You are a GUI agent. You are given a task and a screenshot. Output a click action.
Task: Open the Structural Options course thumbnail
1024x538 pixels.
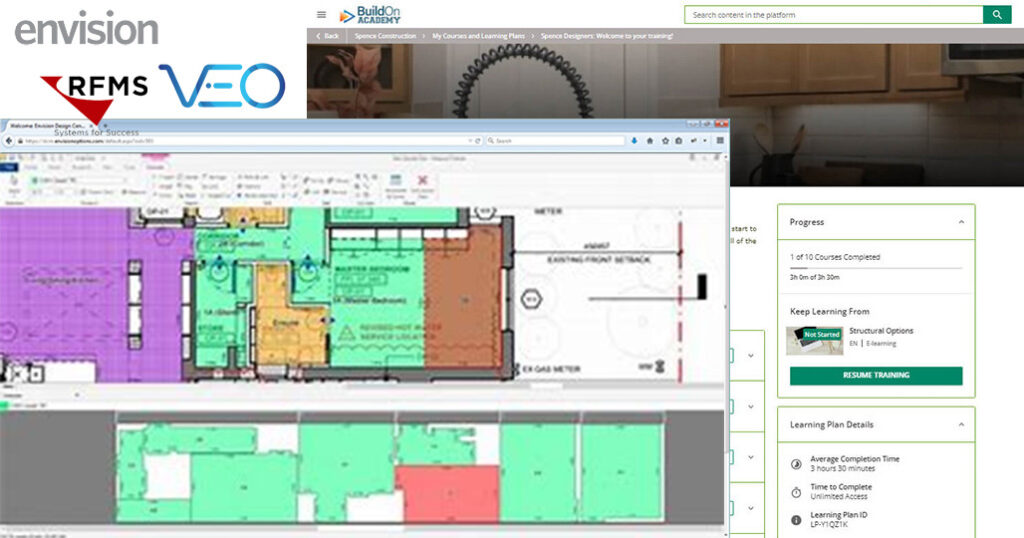point(814,340)
